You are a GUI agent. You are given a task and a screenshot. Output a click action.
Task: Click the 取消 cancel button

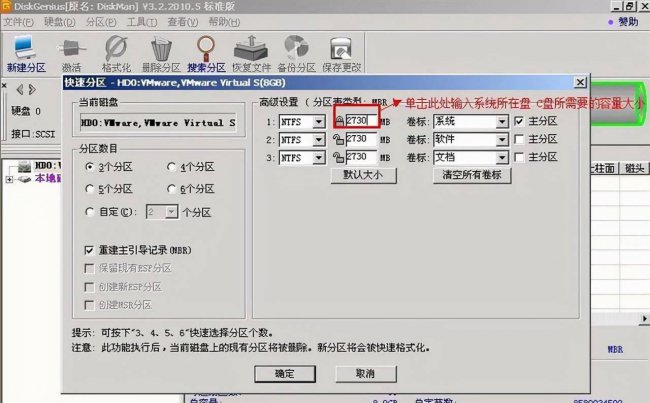[x=366, y=374]
